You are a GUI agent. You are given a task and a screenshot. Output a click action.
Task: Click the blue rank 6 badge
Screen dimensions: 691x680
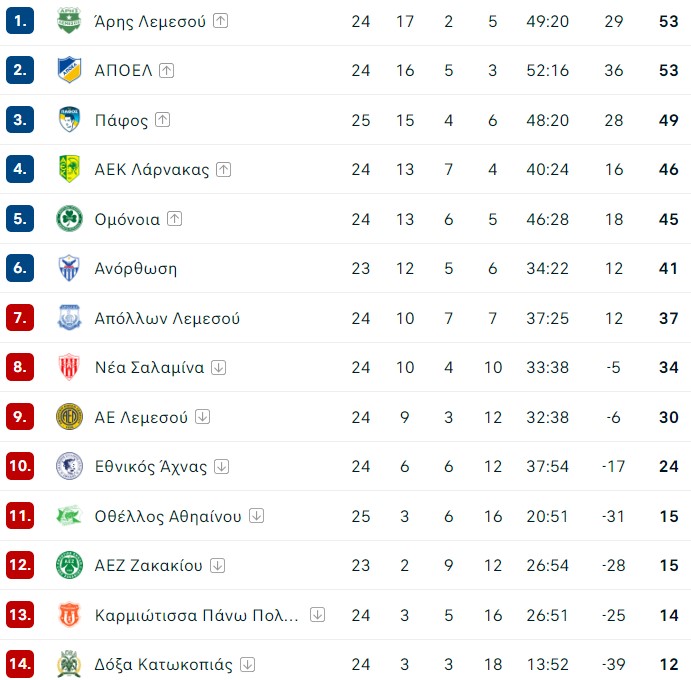[x=20, y=268]
